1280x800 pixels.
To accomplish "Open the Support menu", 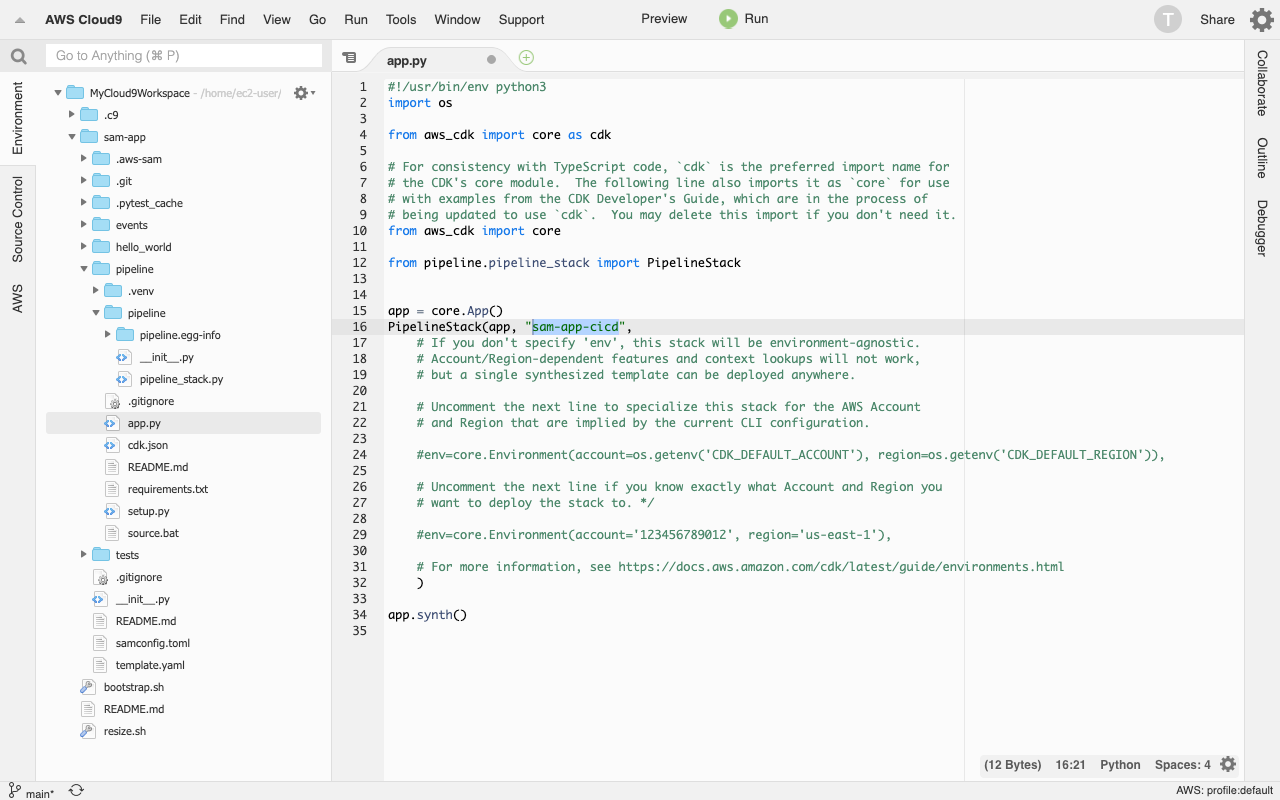I will [x=521, y=19].
